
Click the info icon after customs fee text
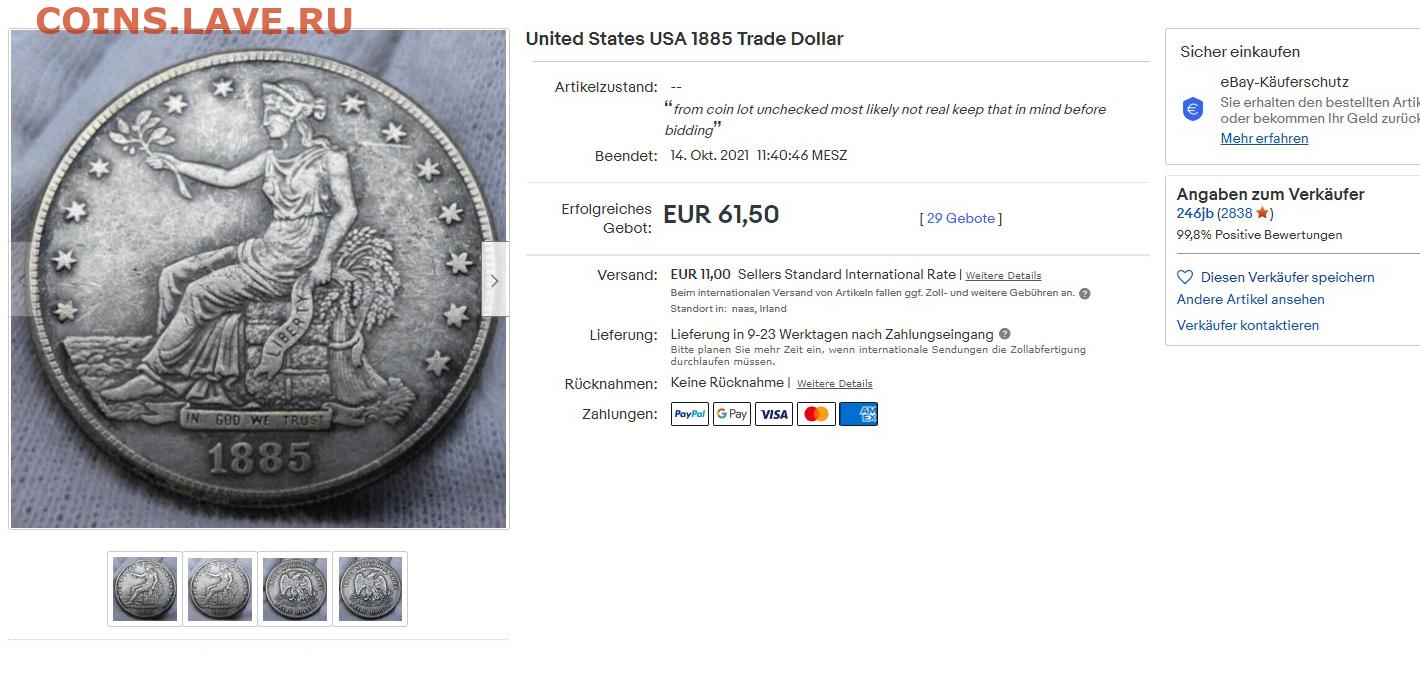(1084, 294)
